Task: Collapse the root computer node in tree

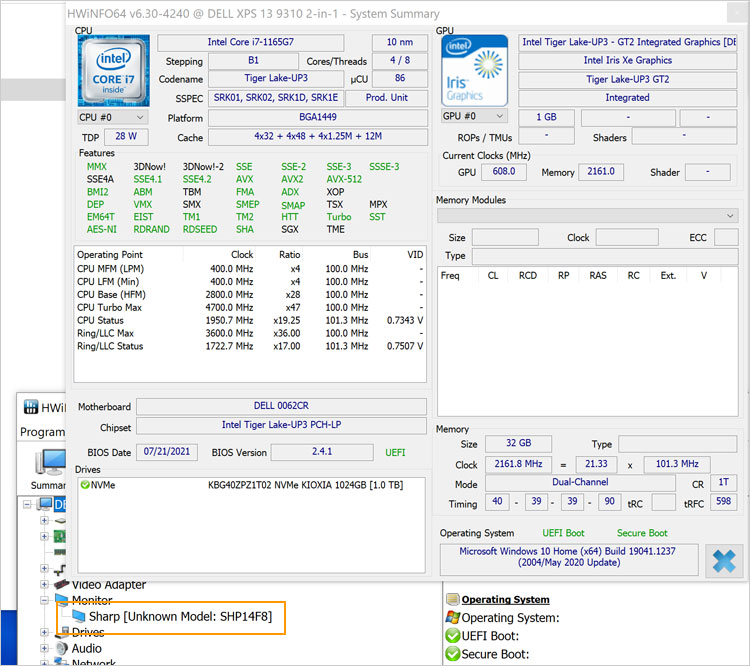Action: click(27, 504)
